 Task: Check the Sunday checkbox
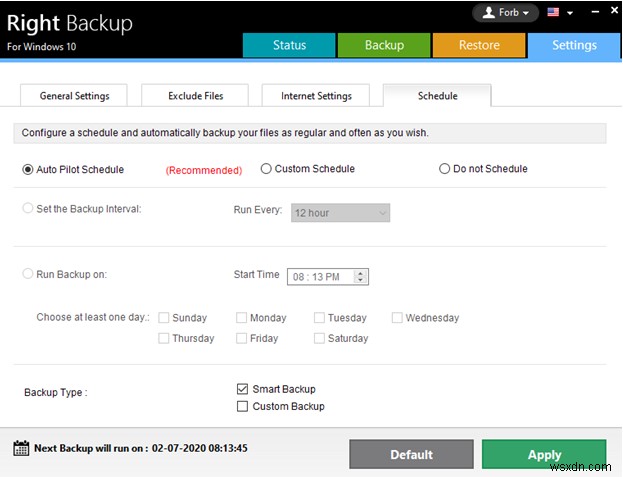(163, 318)
